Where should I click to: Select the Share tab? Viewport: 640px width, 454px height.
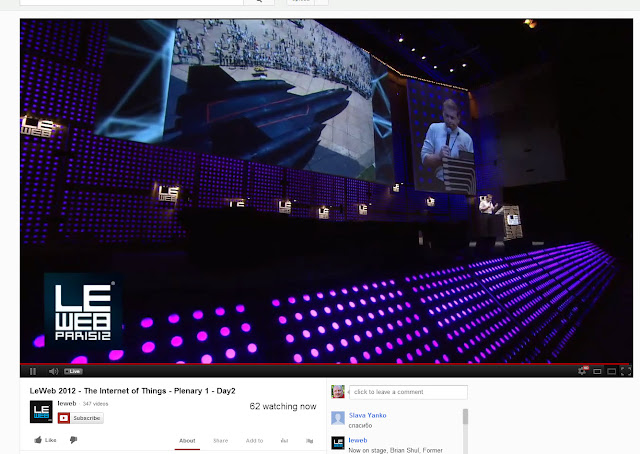pos(220,441)
